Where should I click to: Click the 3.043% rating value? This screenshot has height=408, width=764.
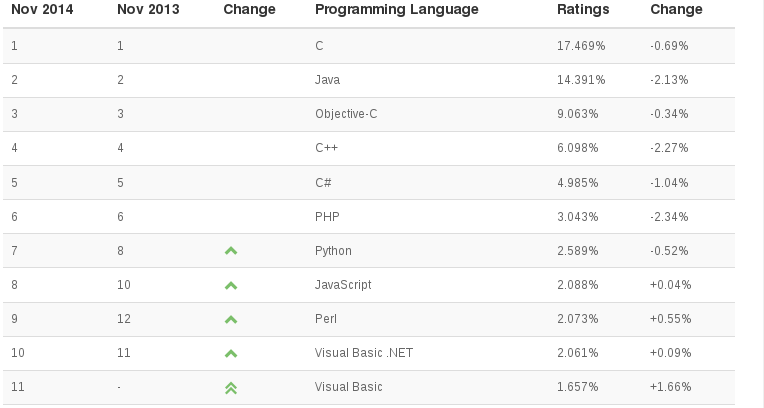coord(578,217)
